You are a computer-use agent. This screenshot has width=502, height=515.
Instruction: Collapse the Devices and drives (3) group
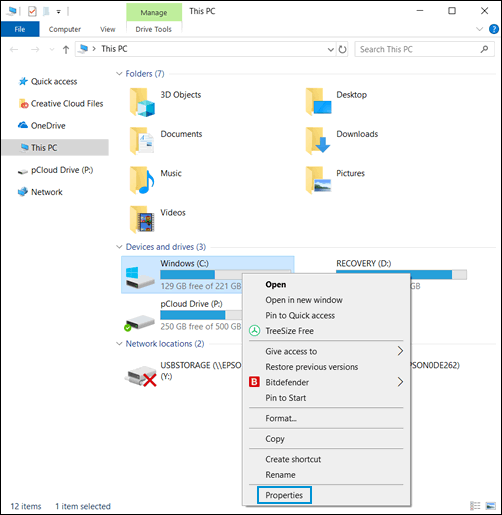[119, 247]
